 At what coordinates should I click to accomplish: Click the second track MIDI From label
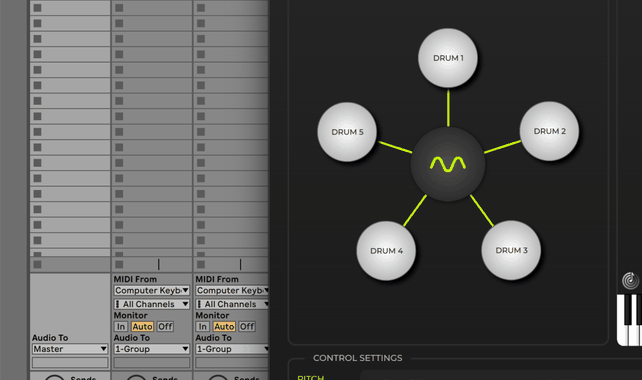click(135, 279)
